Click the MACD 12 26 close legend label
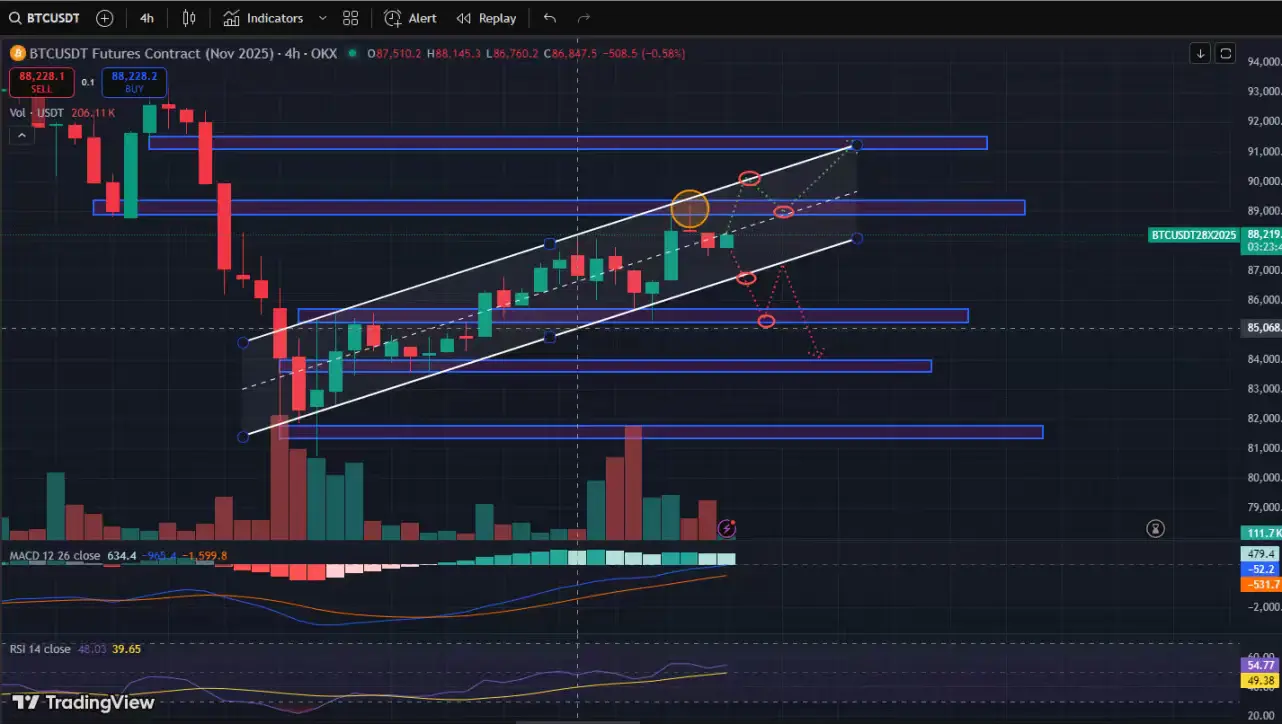 coord(55,555)
